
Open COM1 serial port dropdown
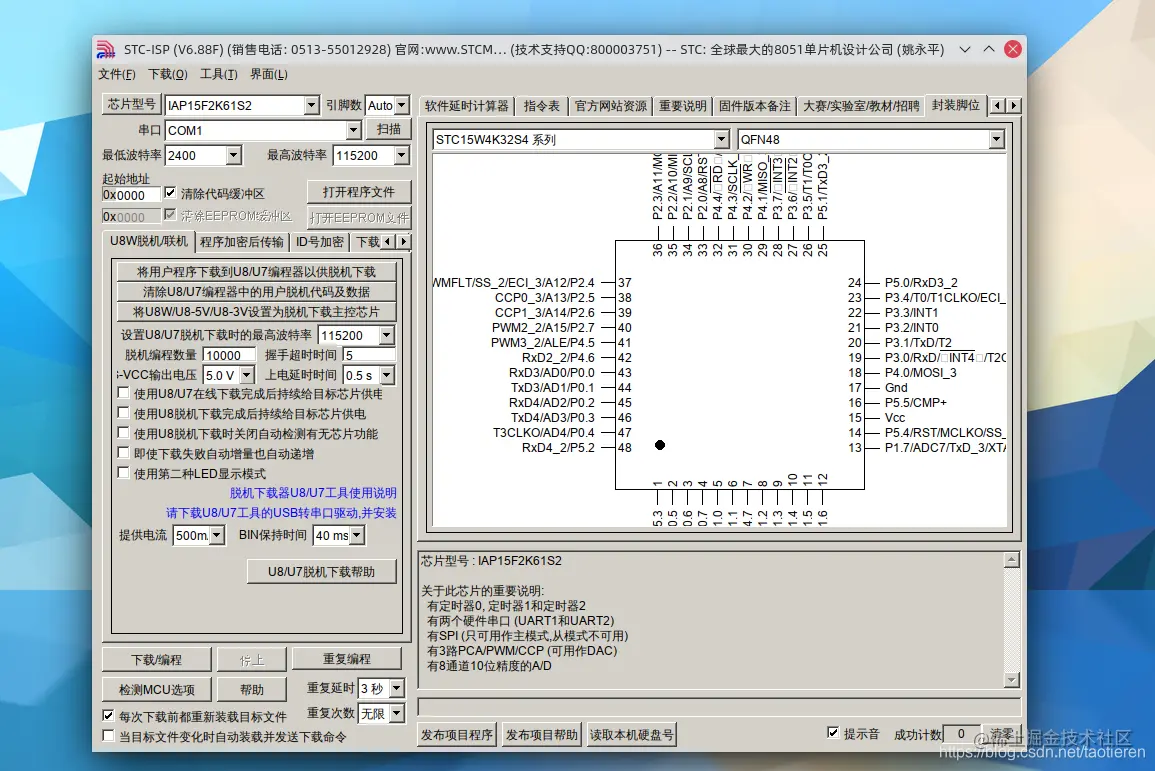(354, 130)
